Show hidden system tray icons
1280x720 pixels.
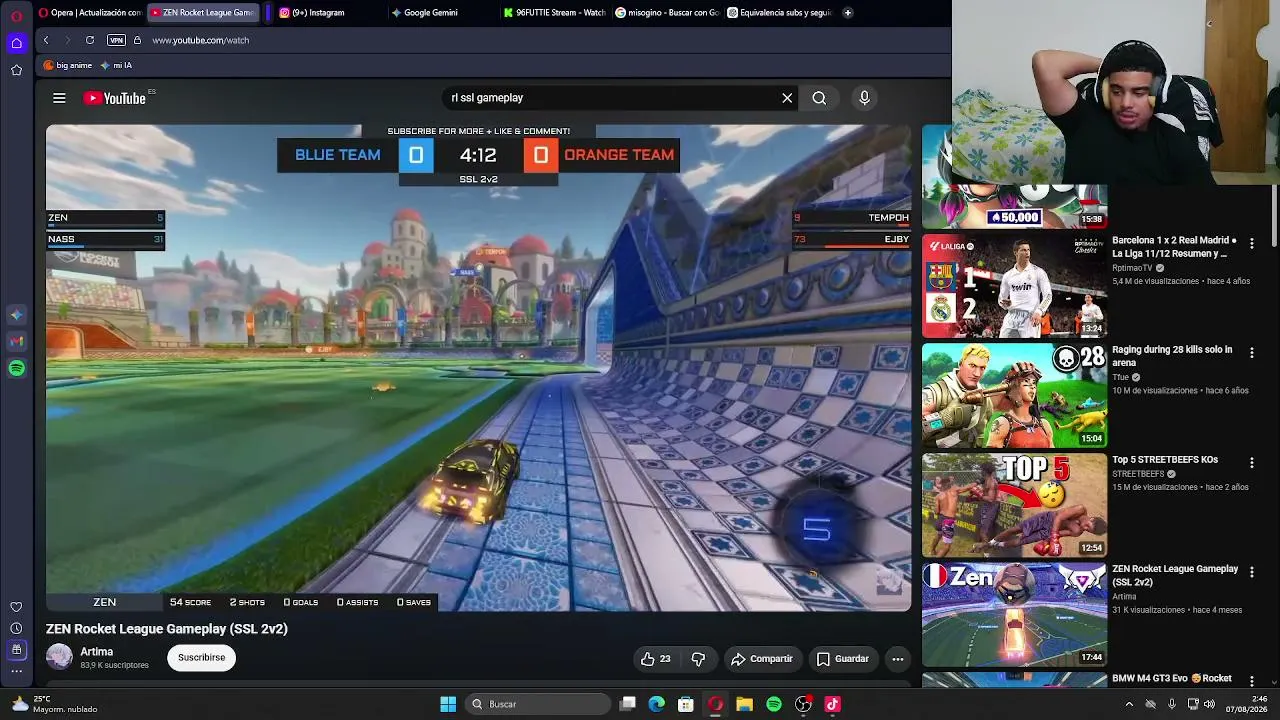[x=1129, y=704]
